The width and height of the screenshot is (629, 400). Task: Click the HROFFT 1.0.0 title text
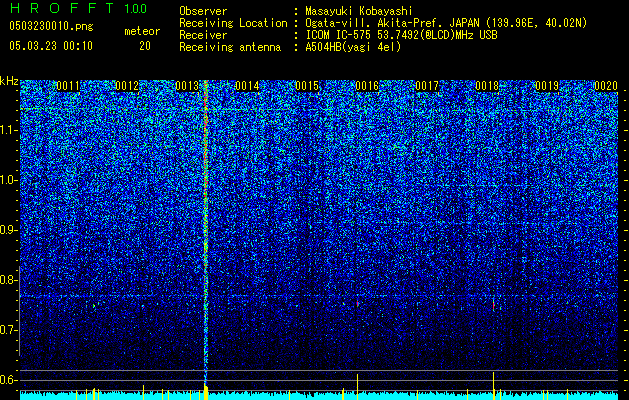click(x=78, y=8)
